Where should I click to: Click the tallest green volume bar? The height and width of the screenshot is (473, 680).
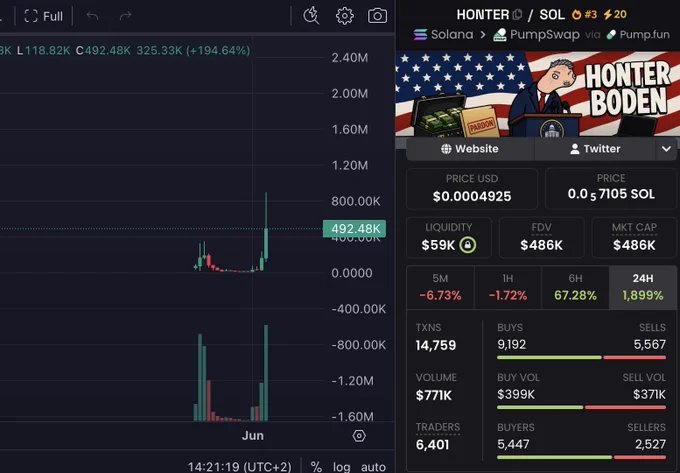tap(266, 373)
